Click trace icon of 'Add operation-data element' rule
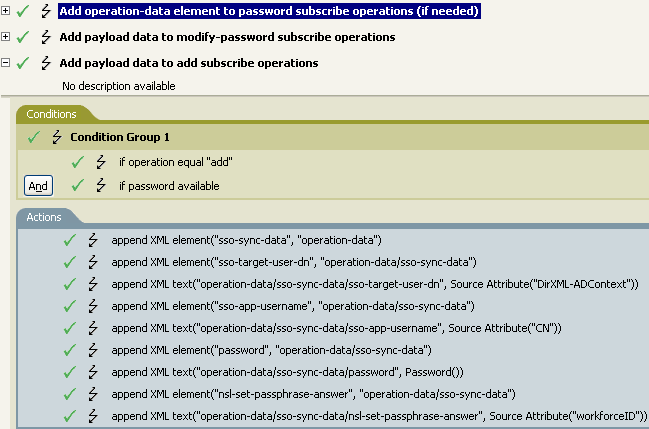The image size is (649, 429). point(46,11)
